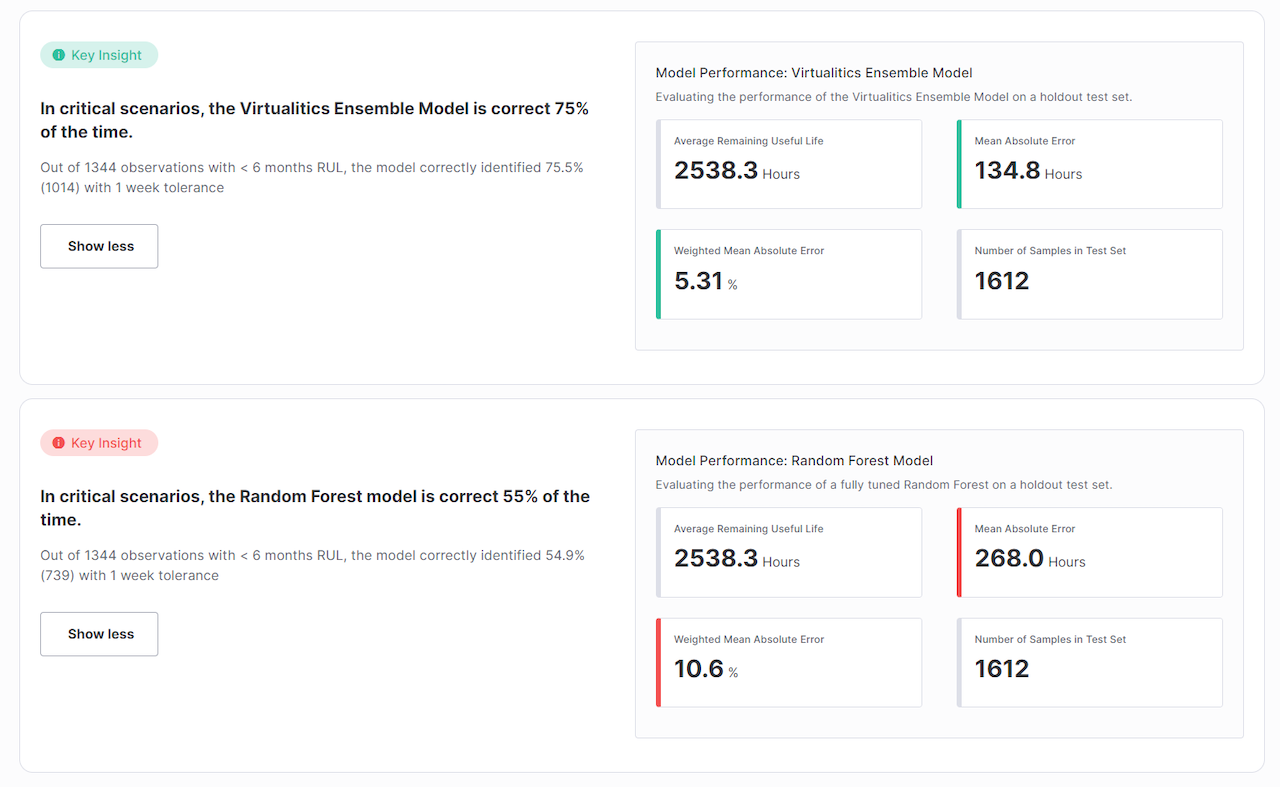
Task: Click Weighted Mean Absolute Error label in Ensemble panel
Action: (x=749, y=251)
